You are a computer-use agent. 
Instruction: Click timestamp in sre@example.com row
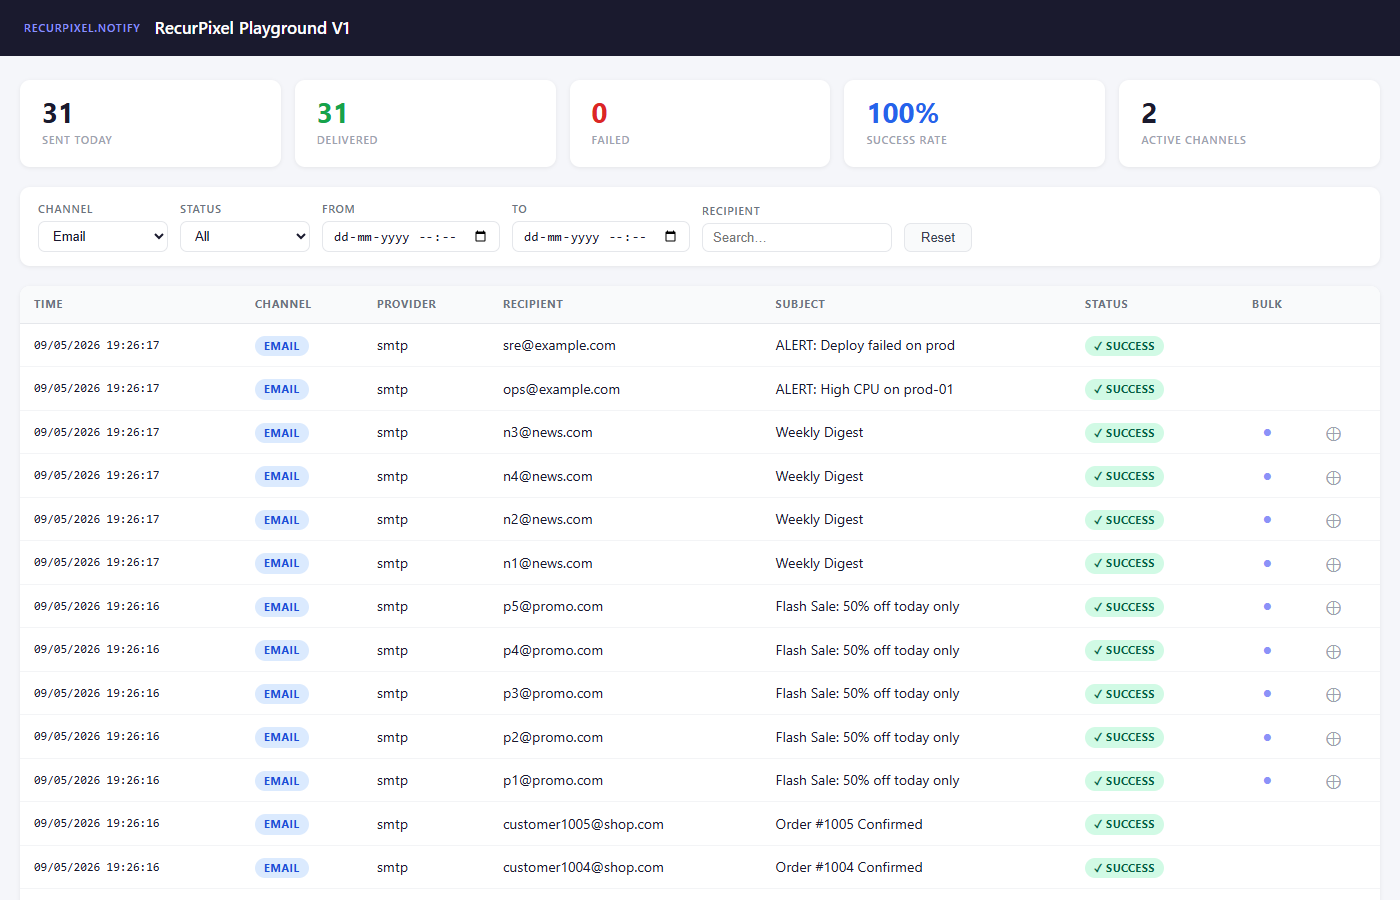[x=97, y=346]
